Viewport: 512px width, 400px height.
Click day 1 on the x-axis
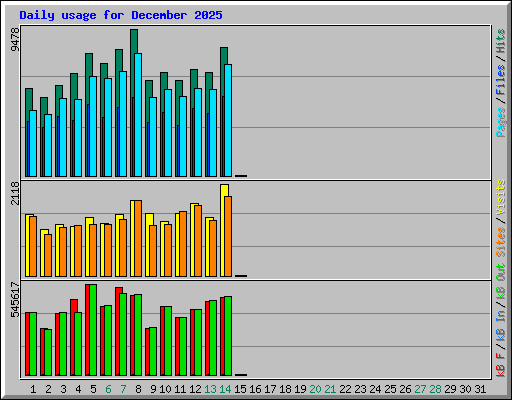pos(33,389)
